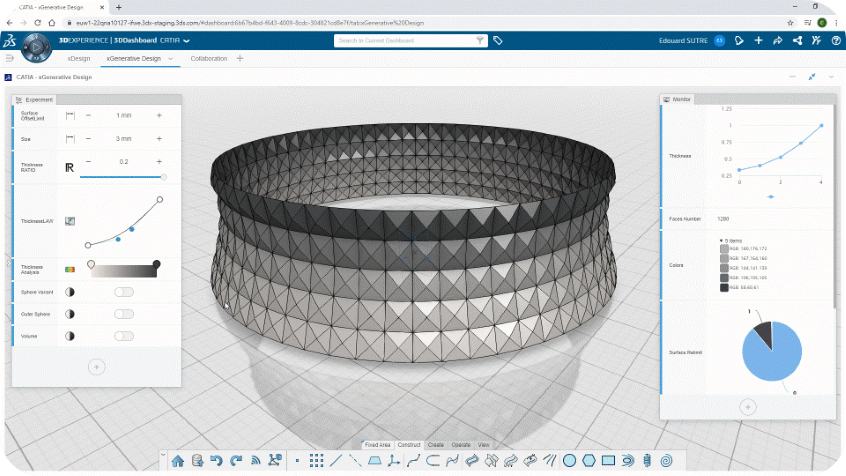The image size is (846, 476).
Task: Enable the Outer Sphere switch
Action: coord(124,314)
